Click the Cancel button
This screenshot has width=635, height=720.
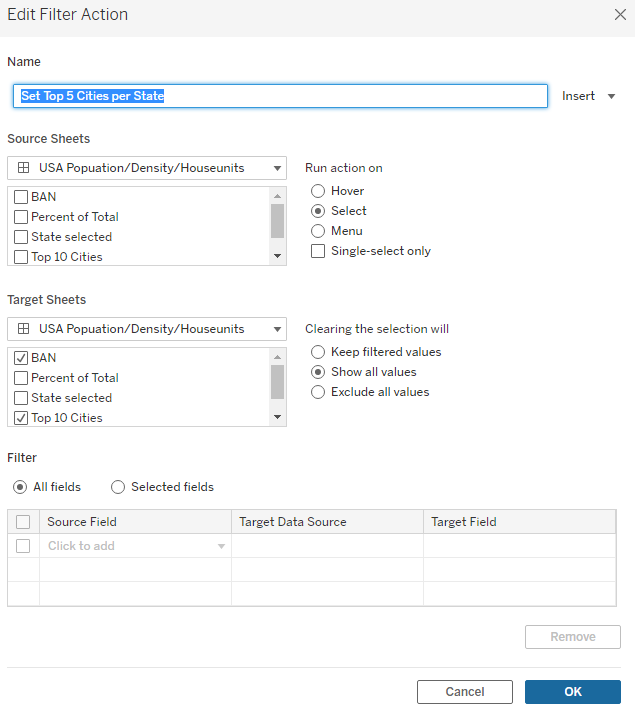[465, 692]
